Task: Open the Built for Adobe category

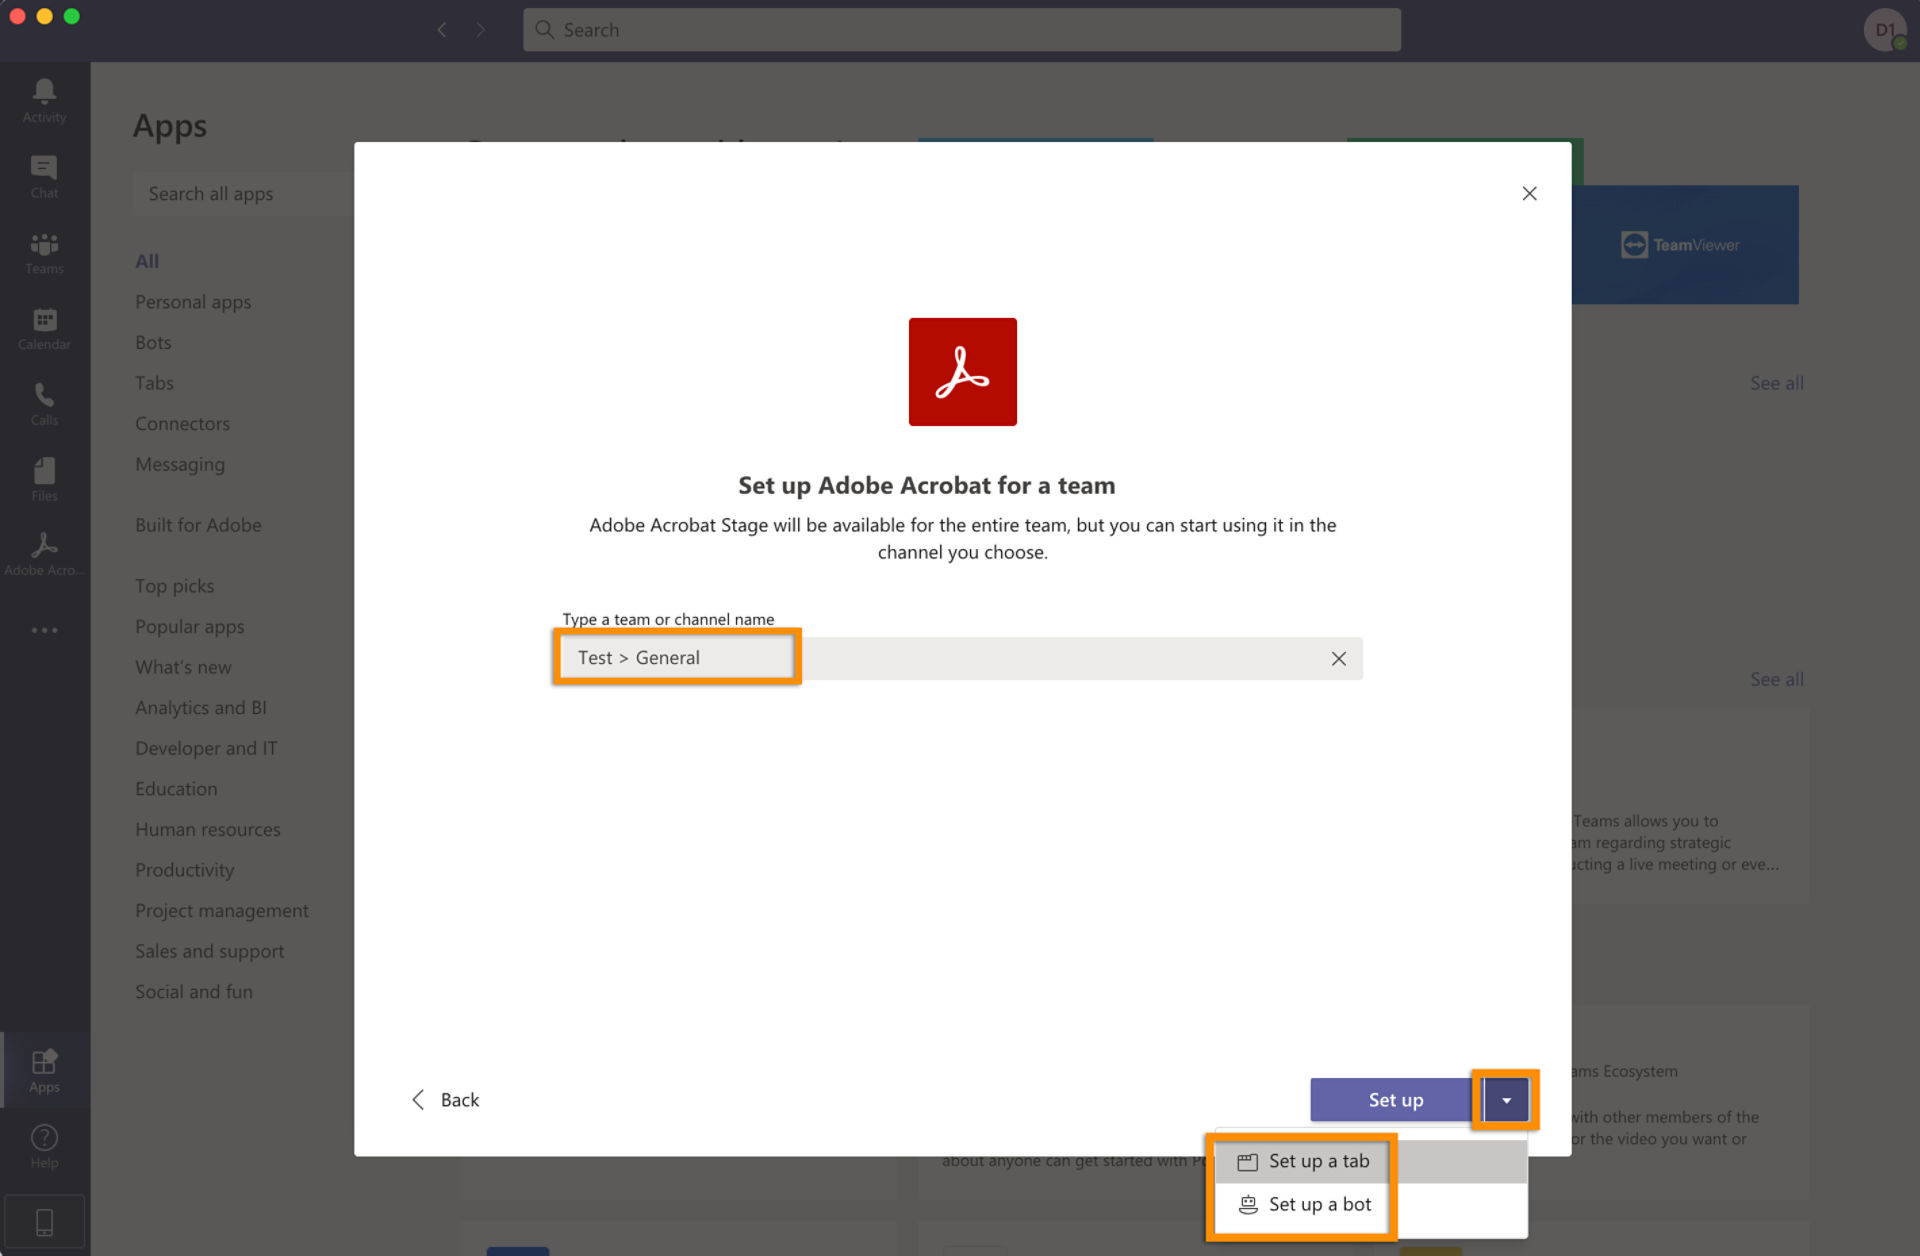Action: pos(198,525)
